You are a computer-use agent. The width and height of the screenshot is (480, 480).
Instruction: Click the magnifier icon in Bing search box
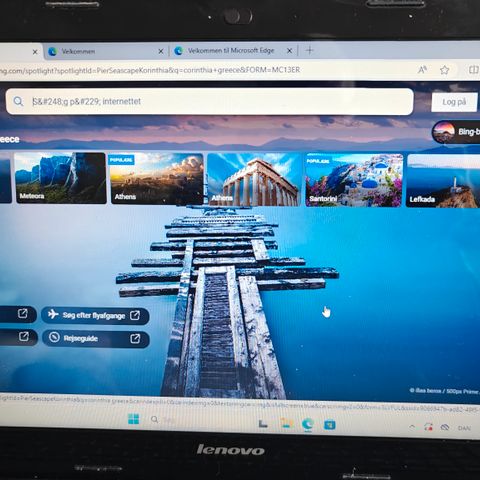[18, 101]
